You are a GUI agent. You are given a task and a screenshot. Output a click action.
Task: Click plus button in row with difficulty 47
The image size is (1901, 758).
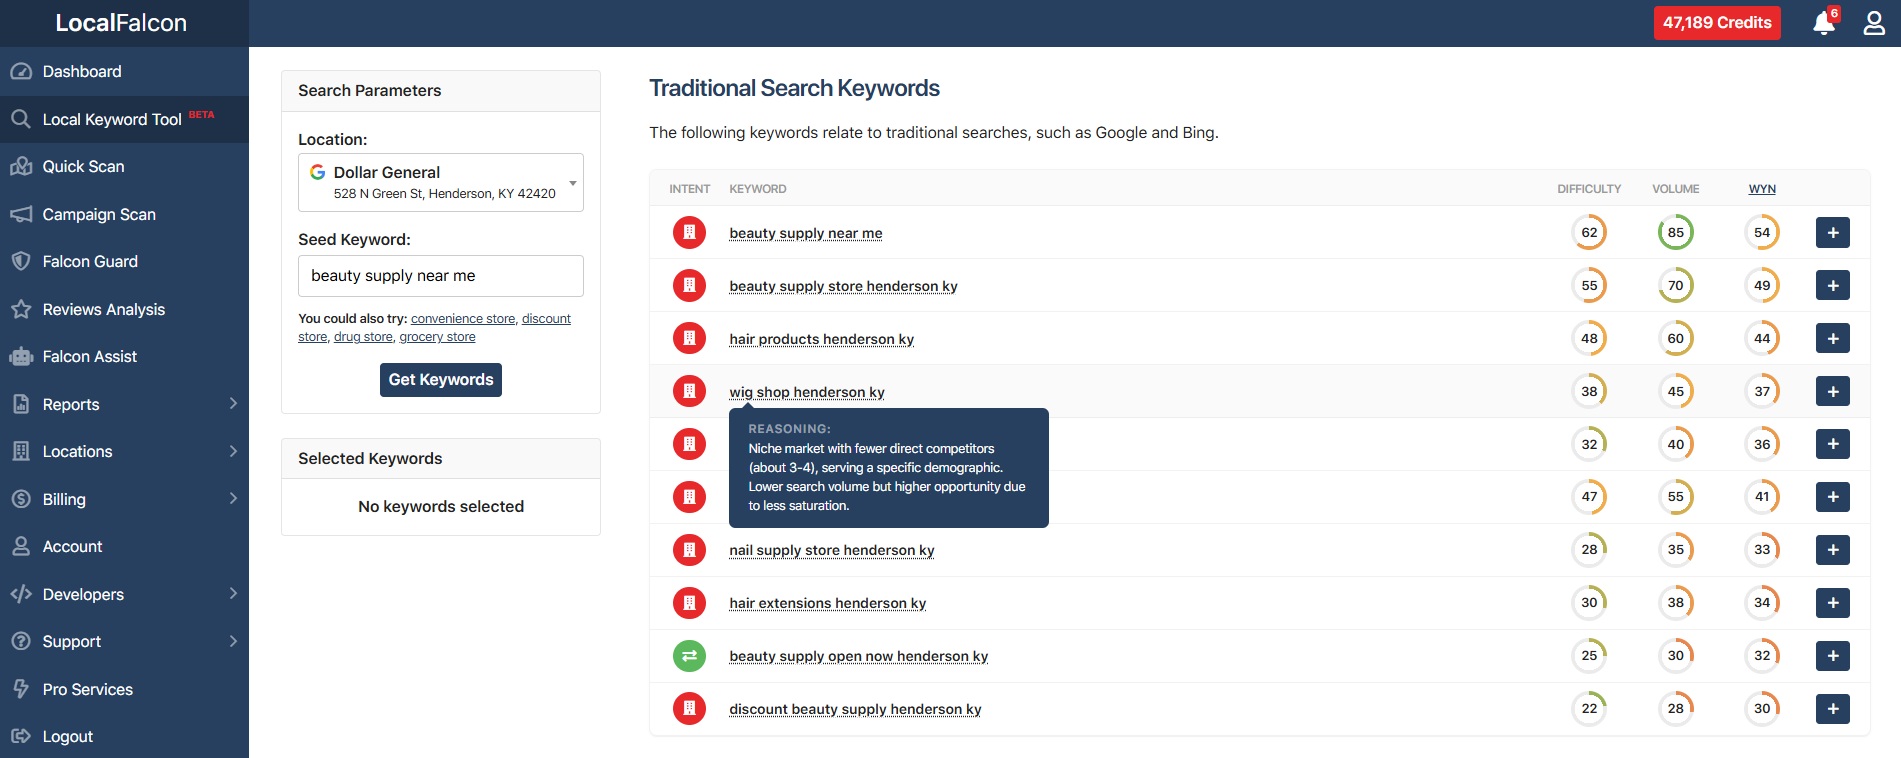(1832, 497)
